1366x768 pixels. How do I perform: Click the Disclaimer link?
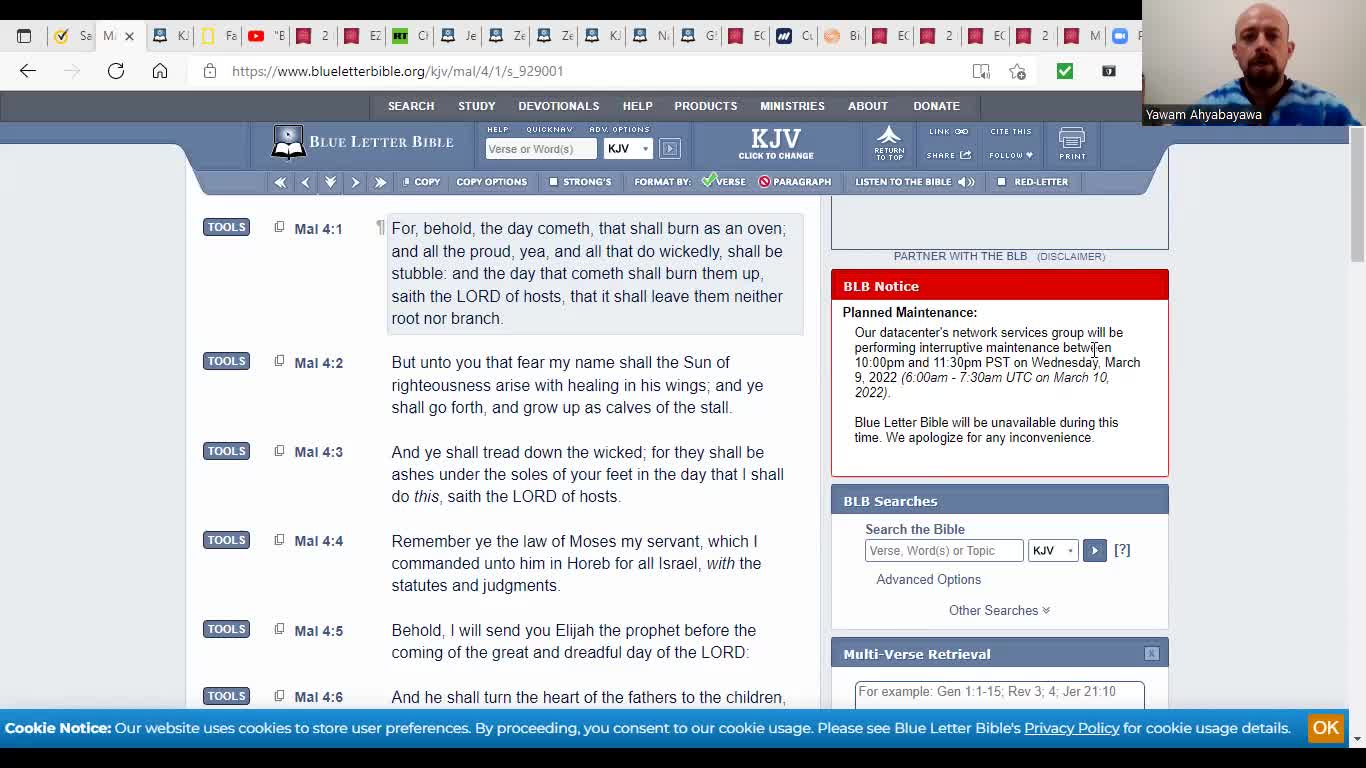1071,256
